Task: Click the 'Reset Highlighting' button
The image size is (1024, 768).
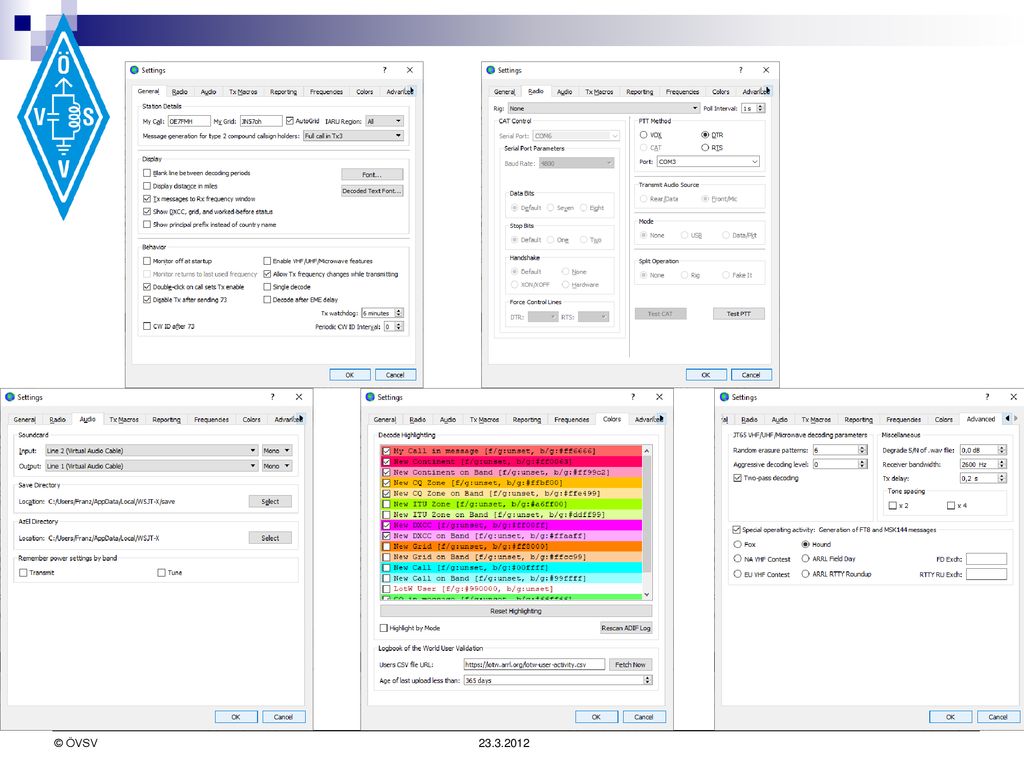Action: coord(515,611)
